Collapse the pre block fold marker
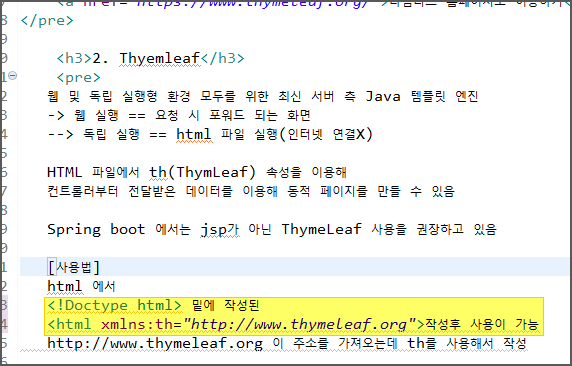Image resolution: width=572 pixels, height=366 pixels. pyautogui.click(x=12, y=76)
